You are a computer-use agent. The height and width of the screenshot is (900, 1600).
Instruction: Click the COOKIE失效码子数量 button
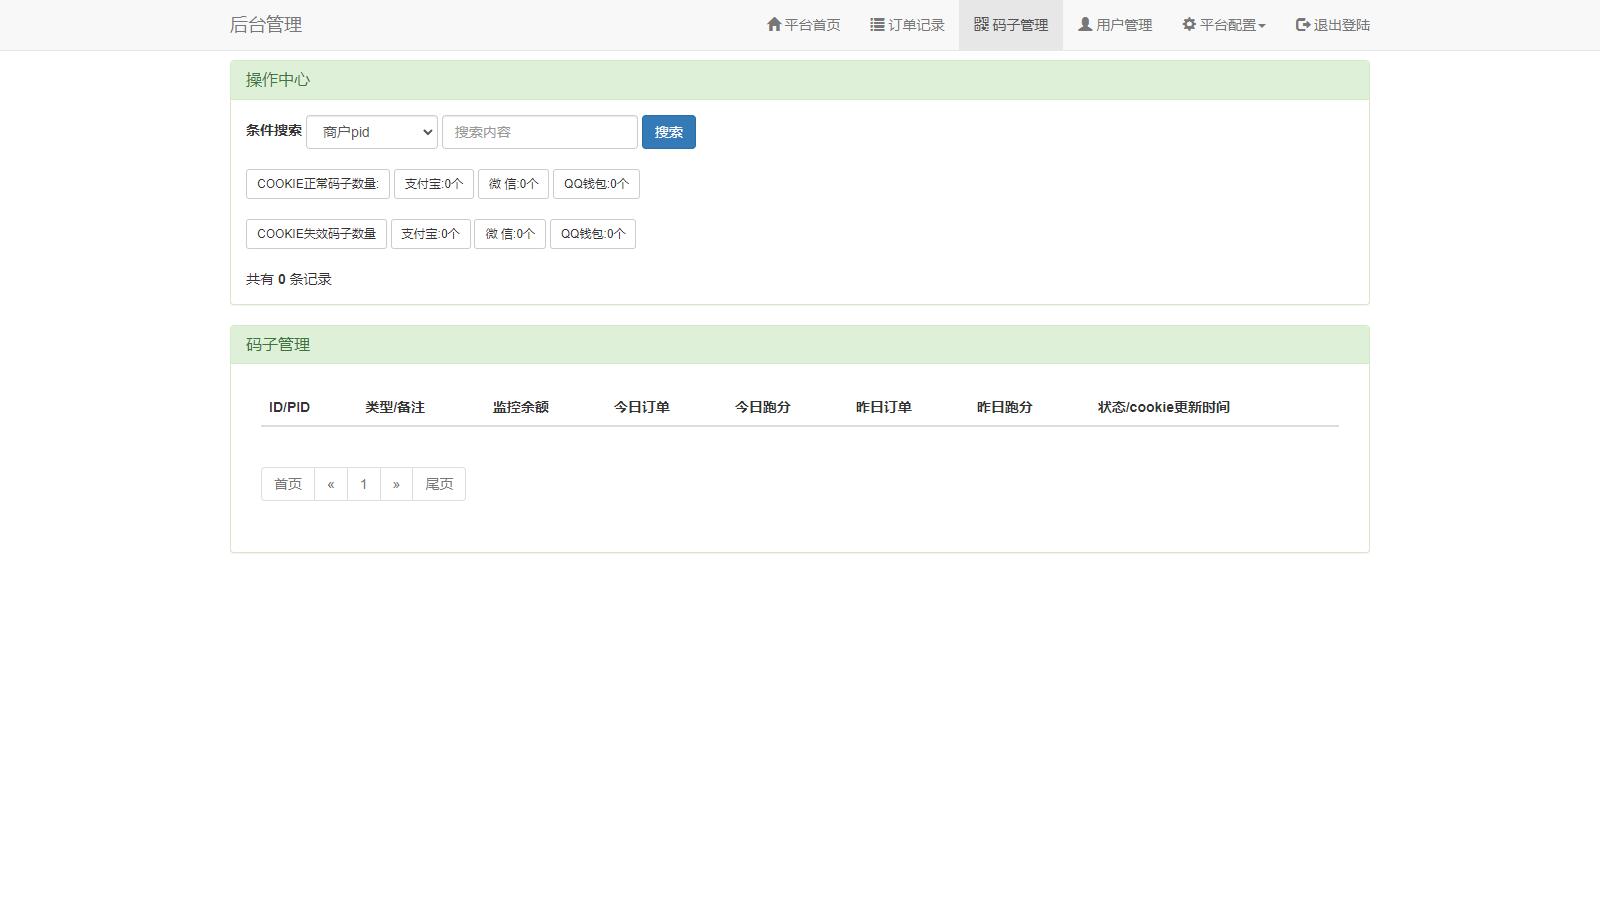pyautogui.click(x=316, y=234)
